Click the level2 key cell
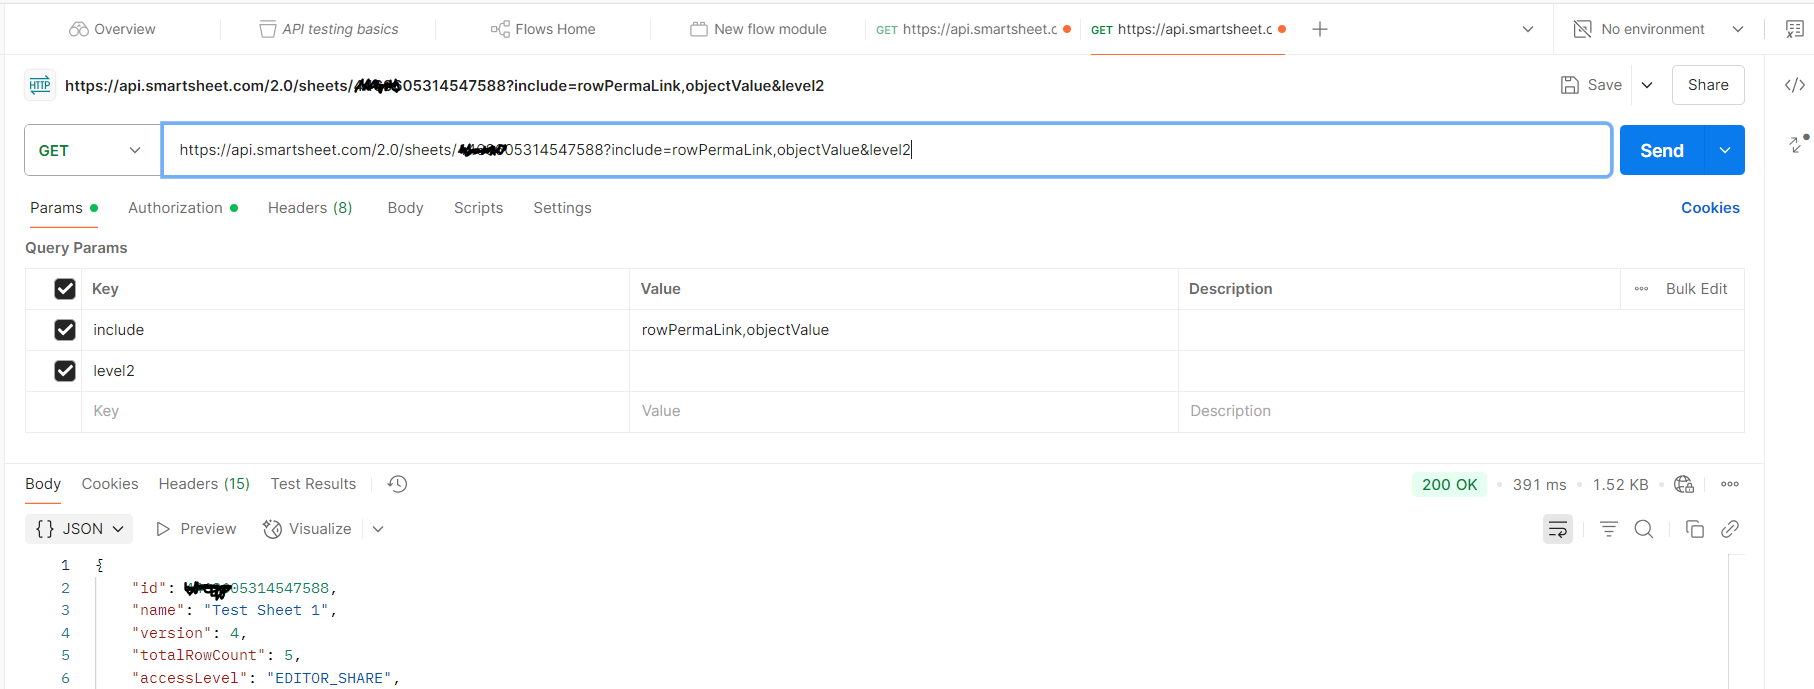The height and width of the screenshot is (689, 1814). click(x=355, y=371)
